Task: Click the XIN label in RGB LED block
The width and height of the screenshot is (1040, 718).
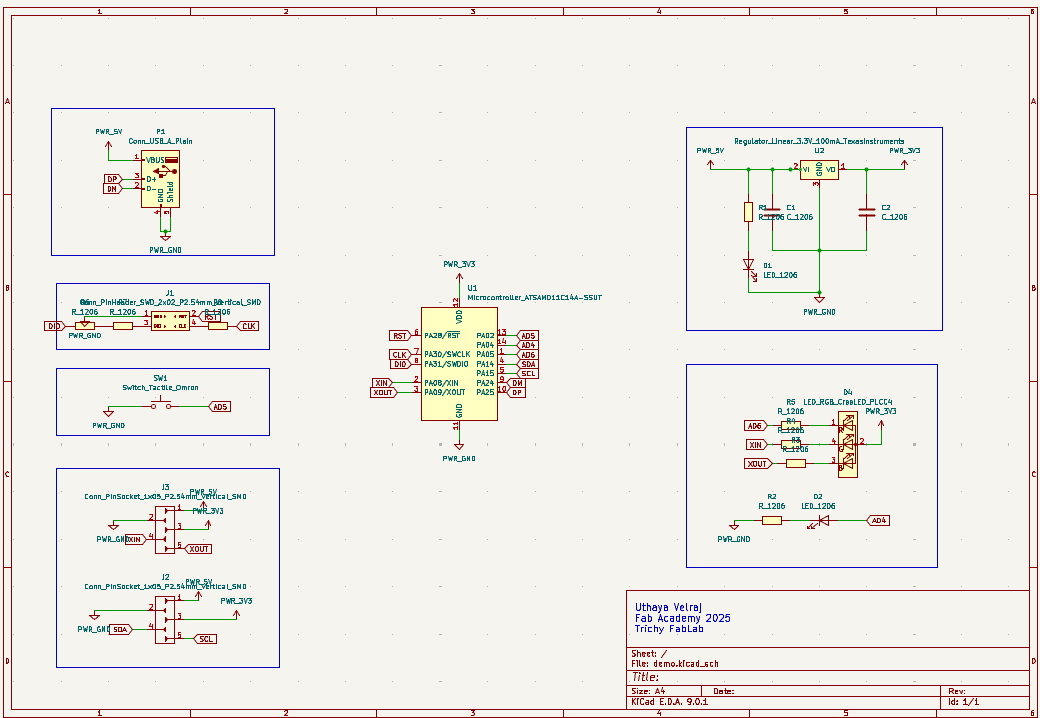Action: pyautogui.click(x=756, y=444)
